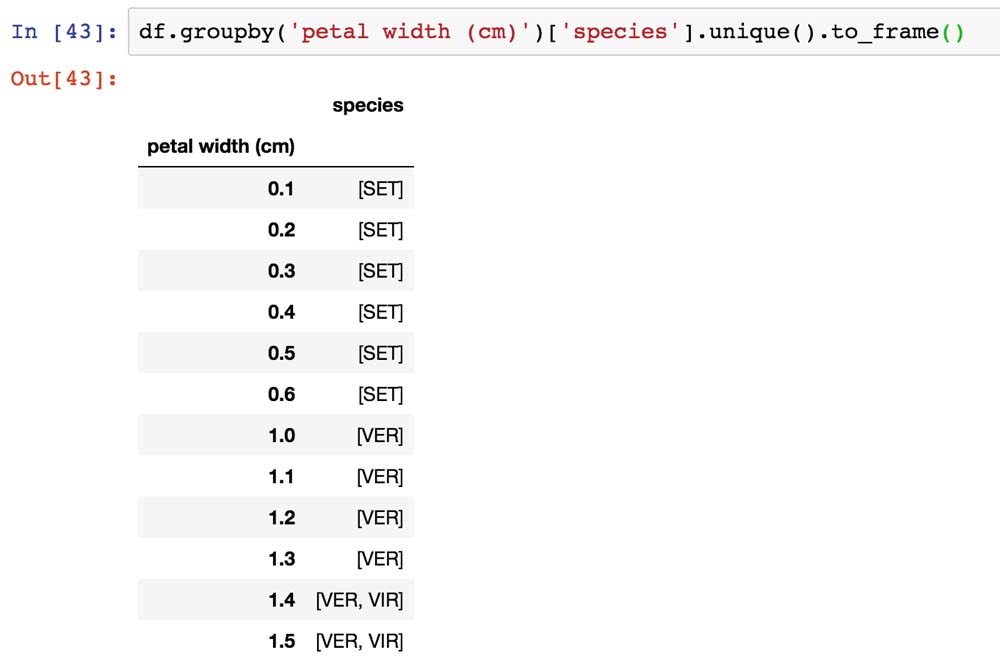
Task: Select the 0.3 petal width row label
Action: pyautogui.click(x=281, y=271)
